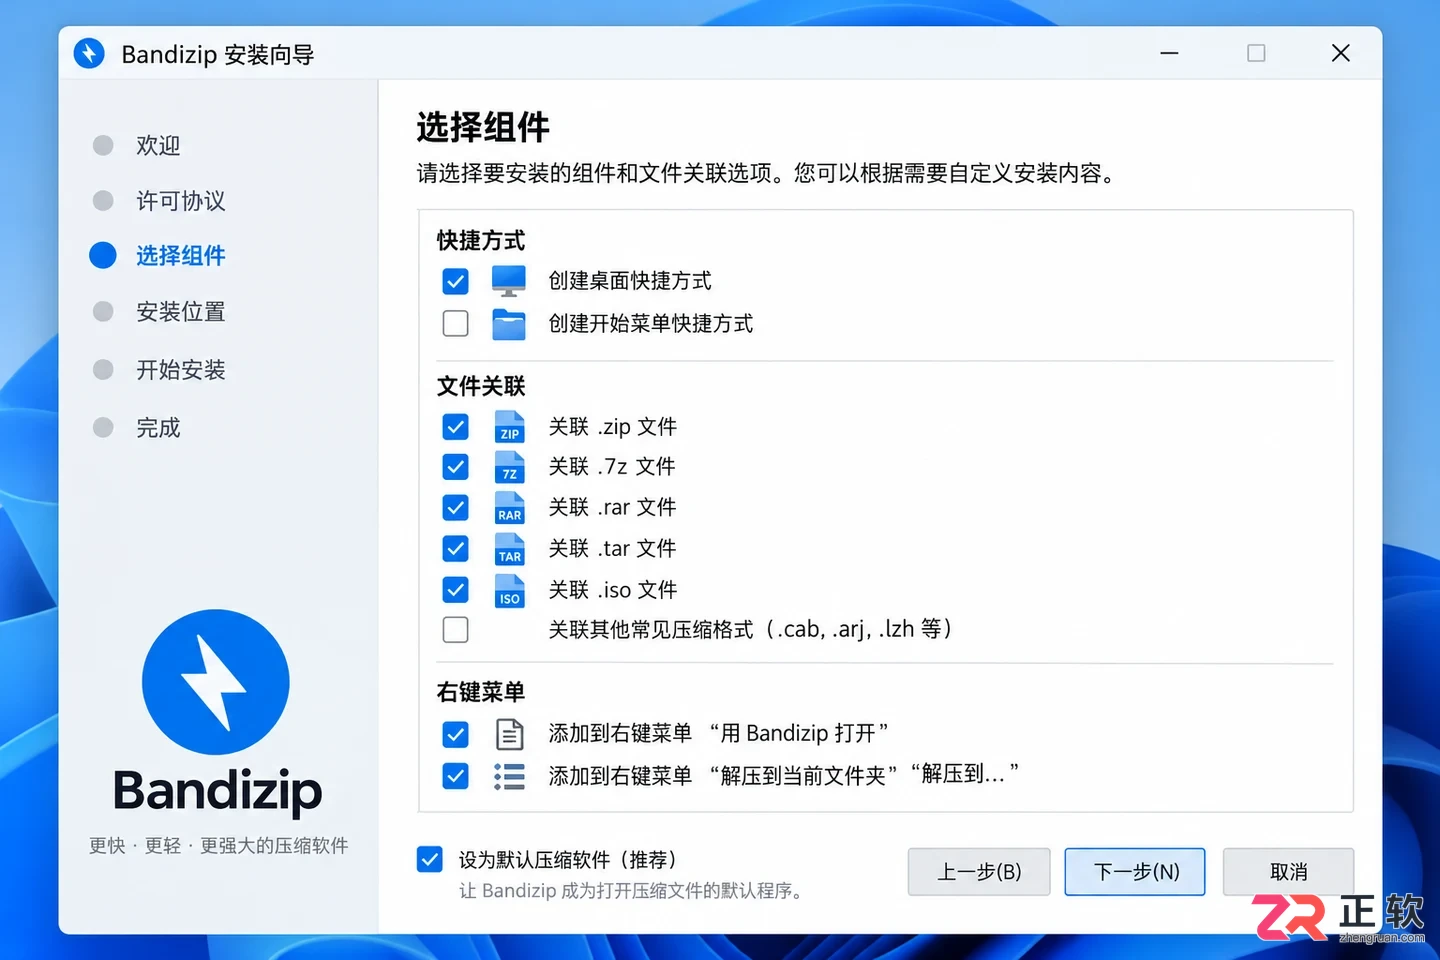
Task: Uncheck the 关联 .tar 文件 checkbox
Action: click(x=455, y=549)
